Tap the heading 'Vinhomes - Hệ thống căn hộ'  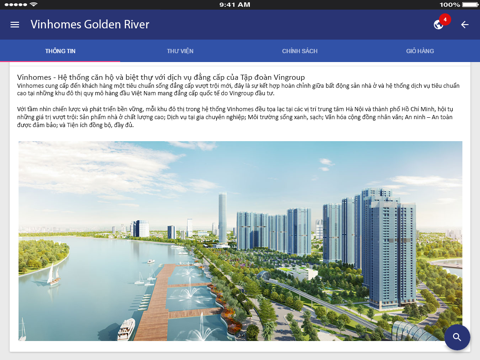(161, 77)
